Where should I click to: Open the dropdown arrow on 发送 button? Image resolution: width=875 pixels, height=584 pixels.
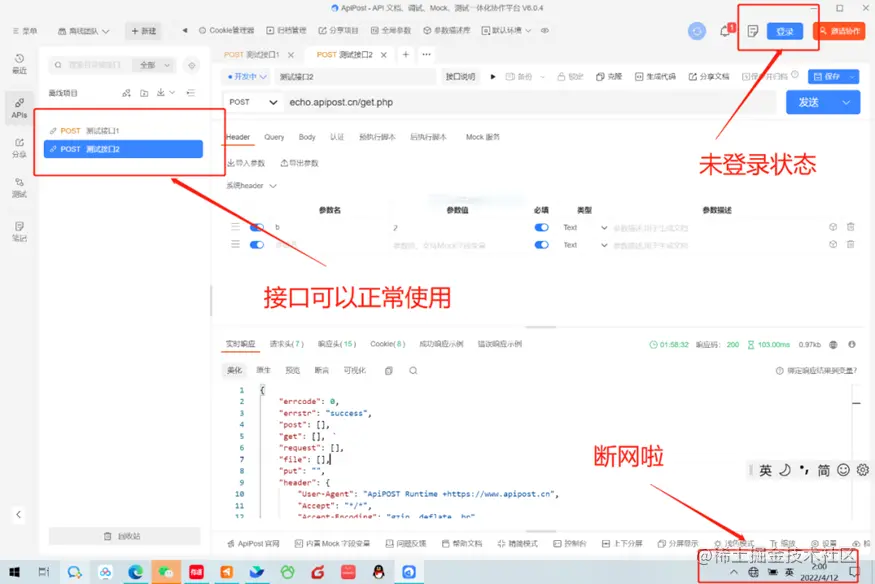coord(846,102)
